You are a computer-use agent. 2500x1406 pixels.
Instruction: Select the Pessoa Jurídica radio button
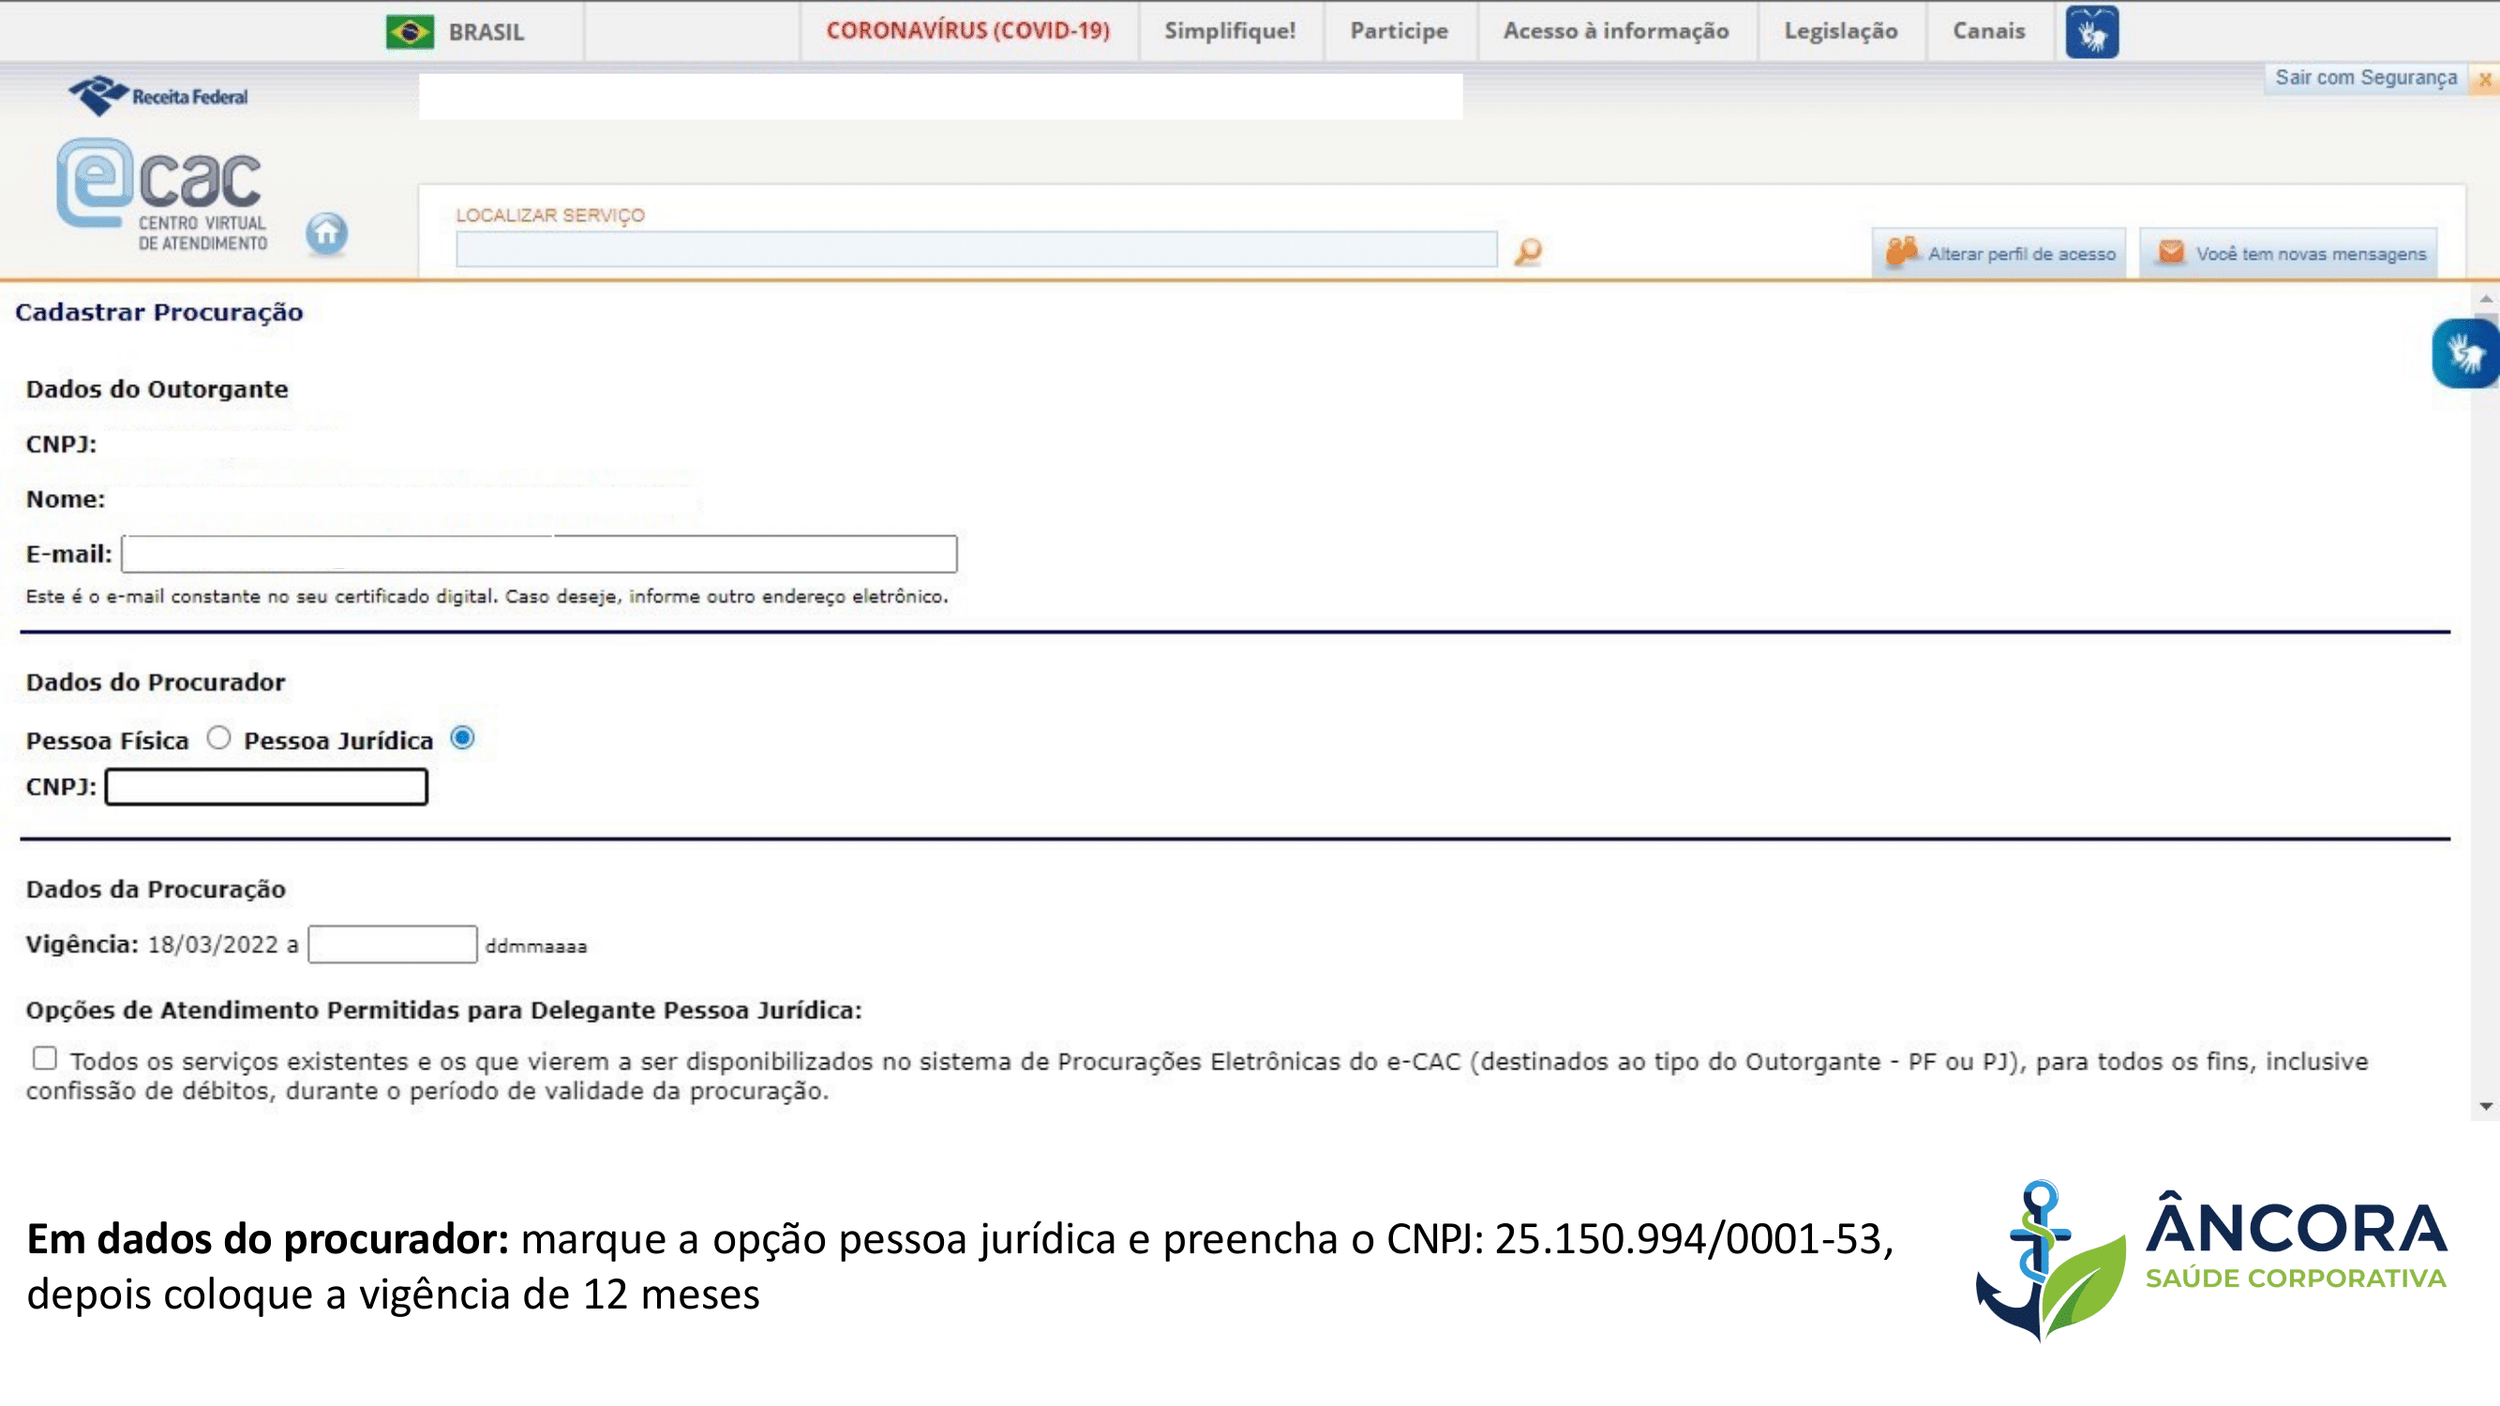(x=462, y=738)
